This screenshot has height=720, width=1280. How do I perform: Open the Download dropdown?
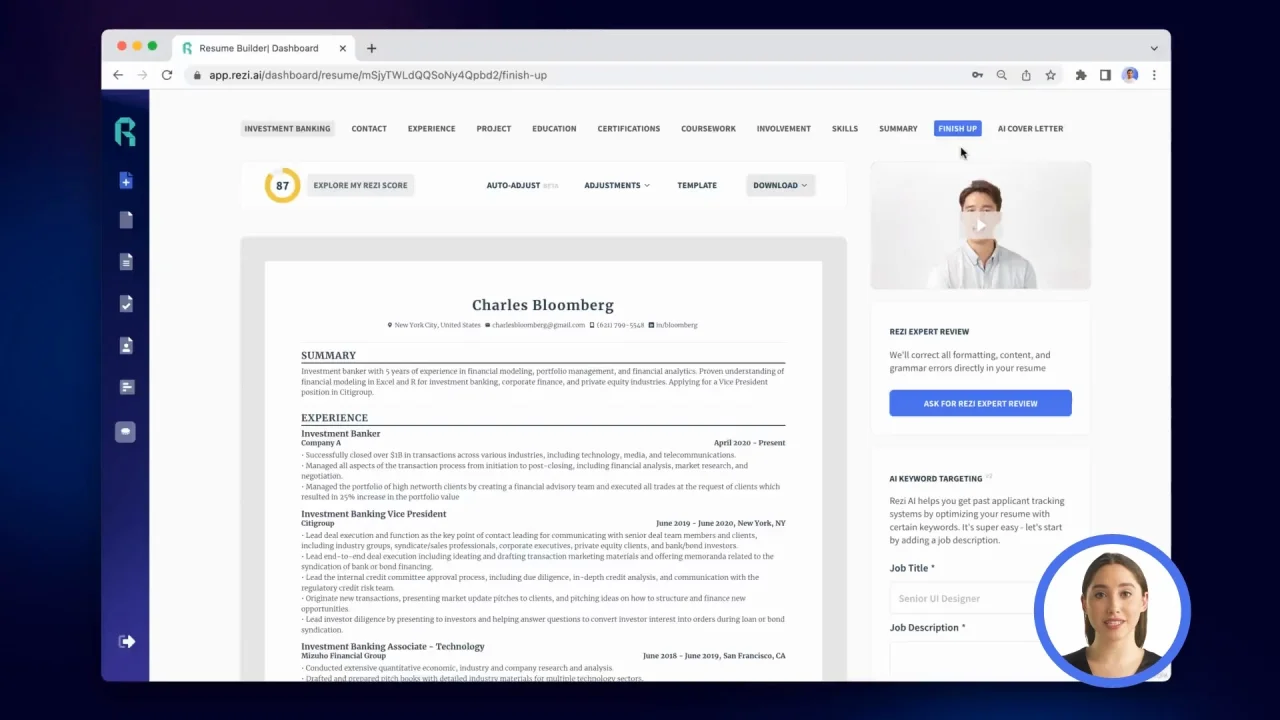point(780,185)
